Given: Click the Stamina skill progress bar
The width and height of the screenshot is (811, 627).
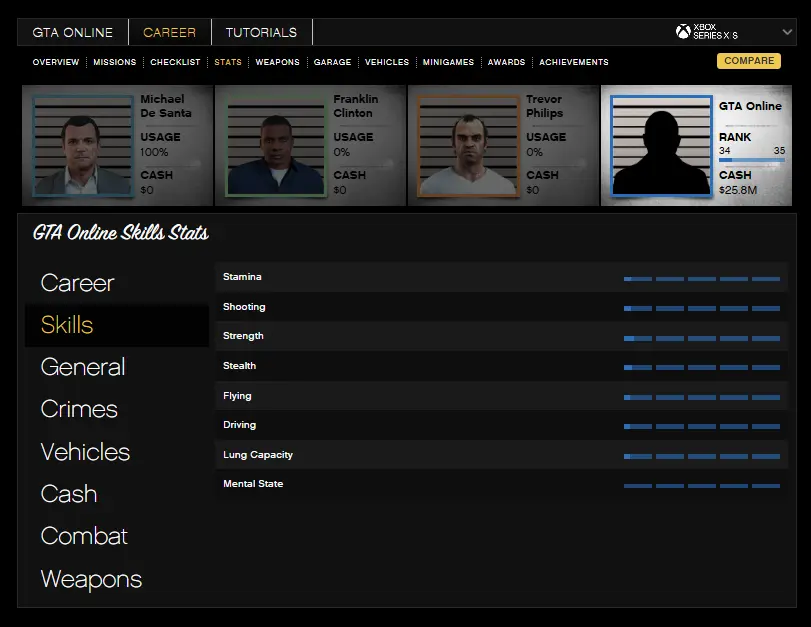Looking at the screenshot, I should pos(701,278).
